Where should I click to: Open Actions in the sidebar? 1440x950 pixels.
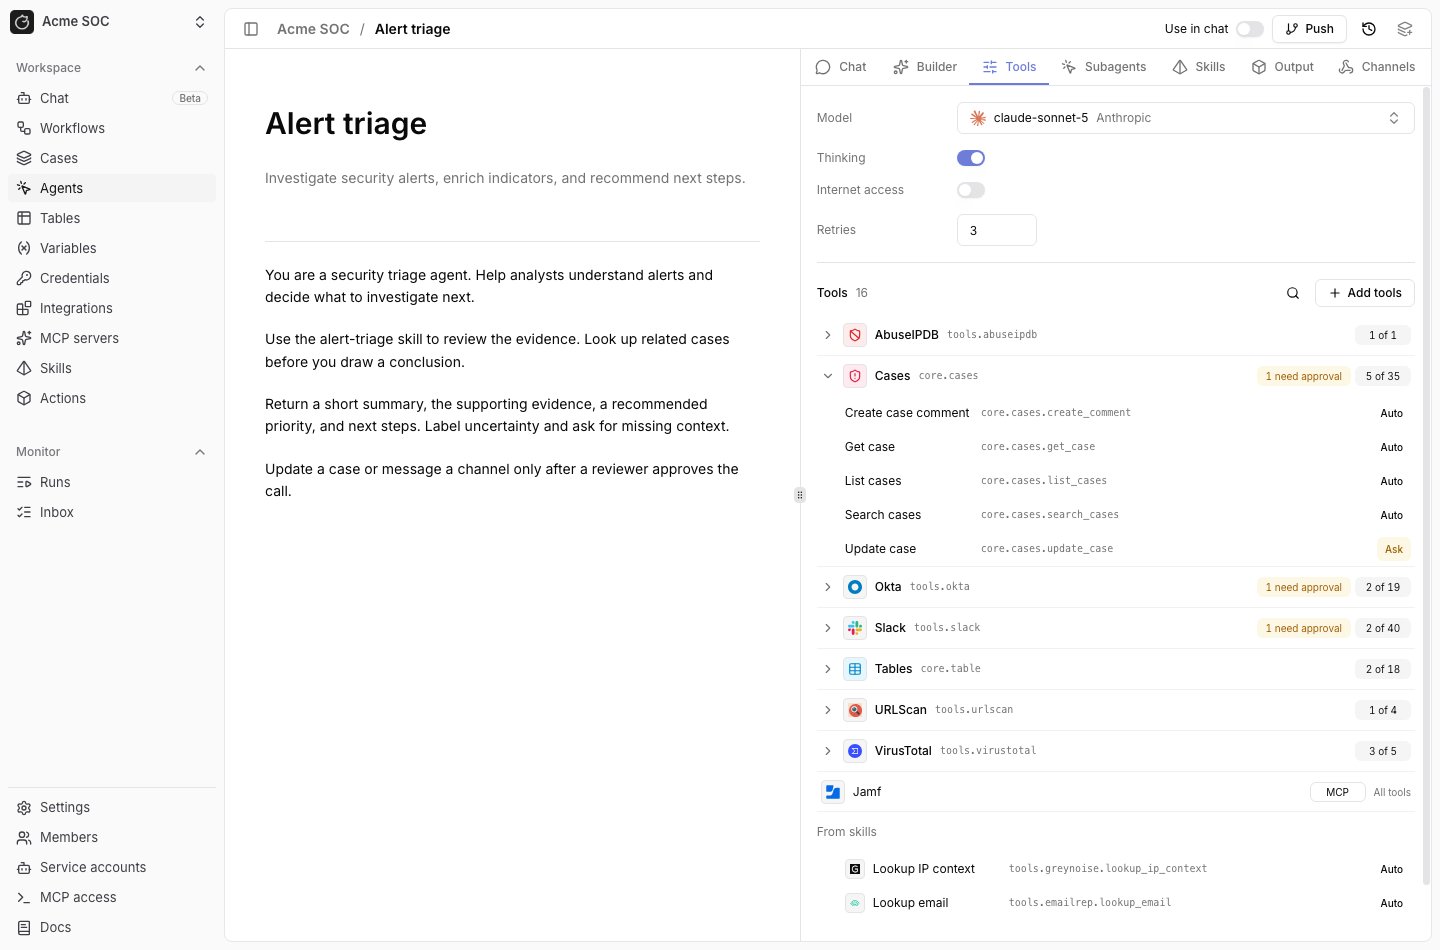pyautogui.click(x=112, y=398)
